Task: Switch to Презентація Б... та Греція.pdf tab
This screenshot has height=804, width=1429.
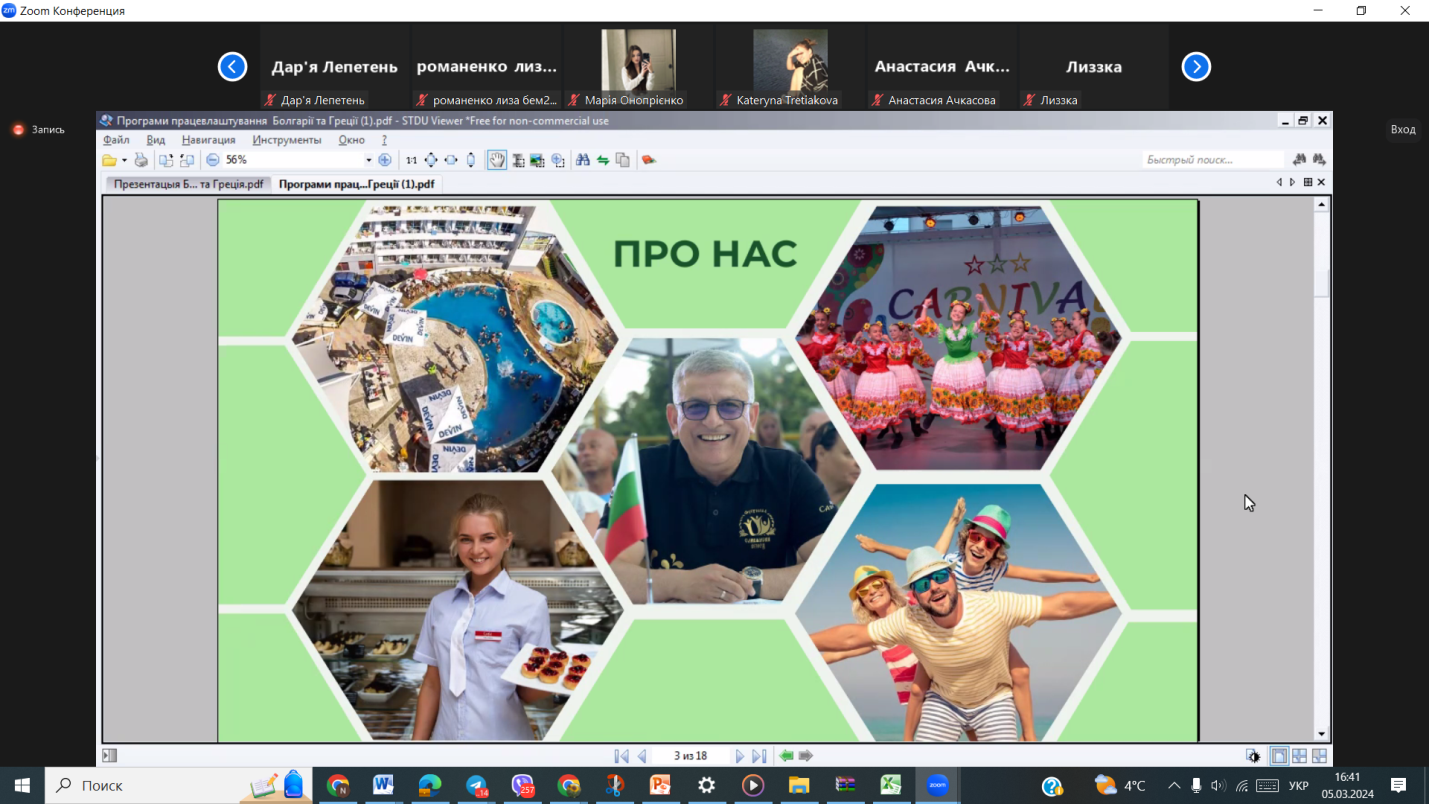Action: (x=188, y=184)
